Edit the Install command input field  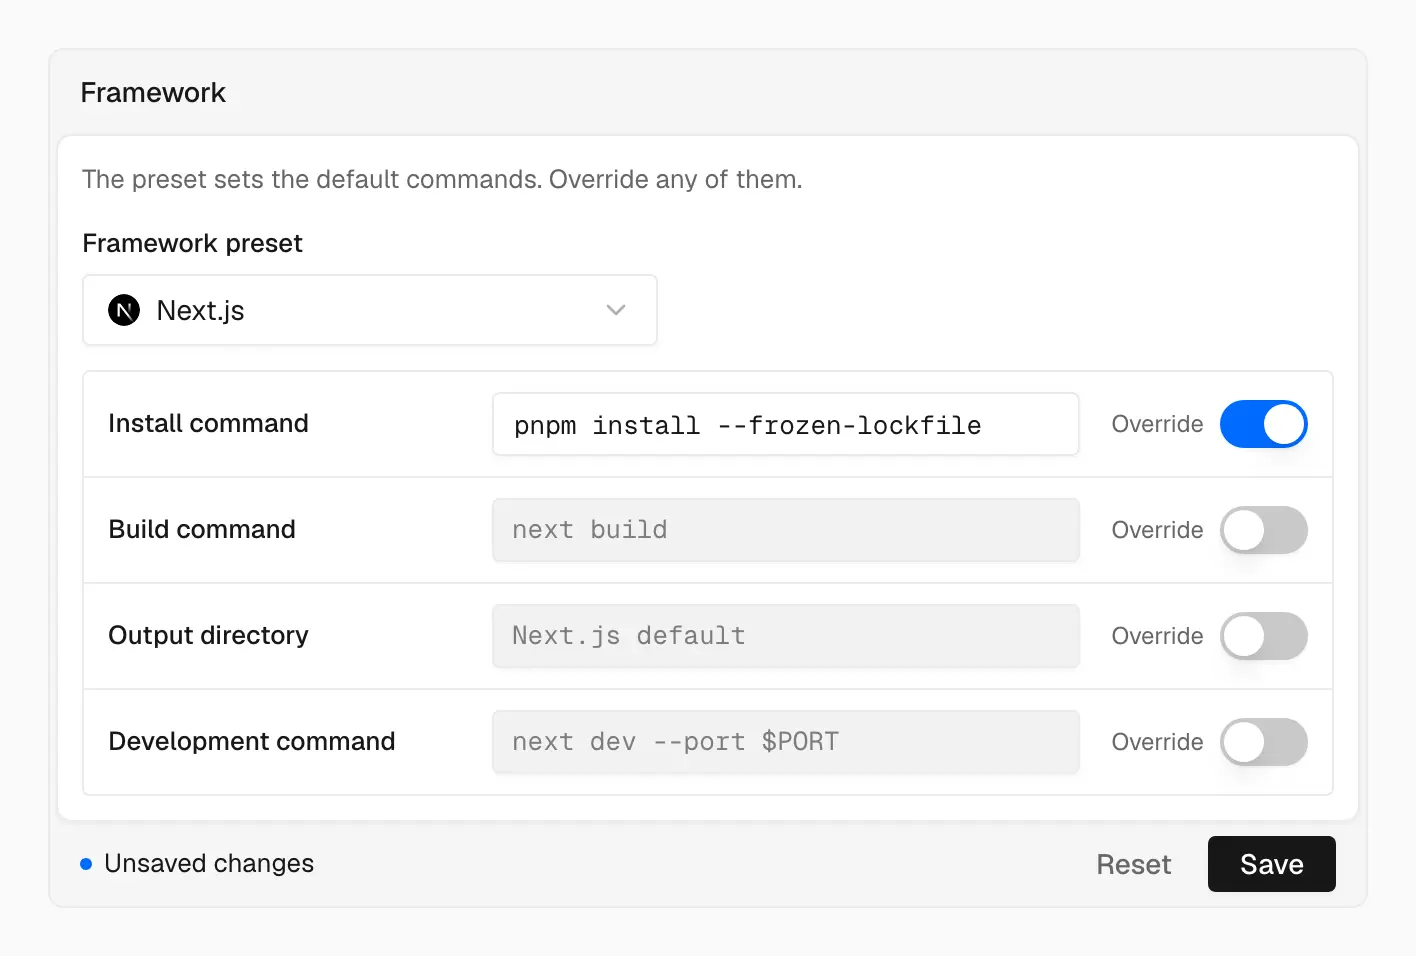pyautogui.click(x=786, y=424)
